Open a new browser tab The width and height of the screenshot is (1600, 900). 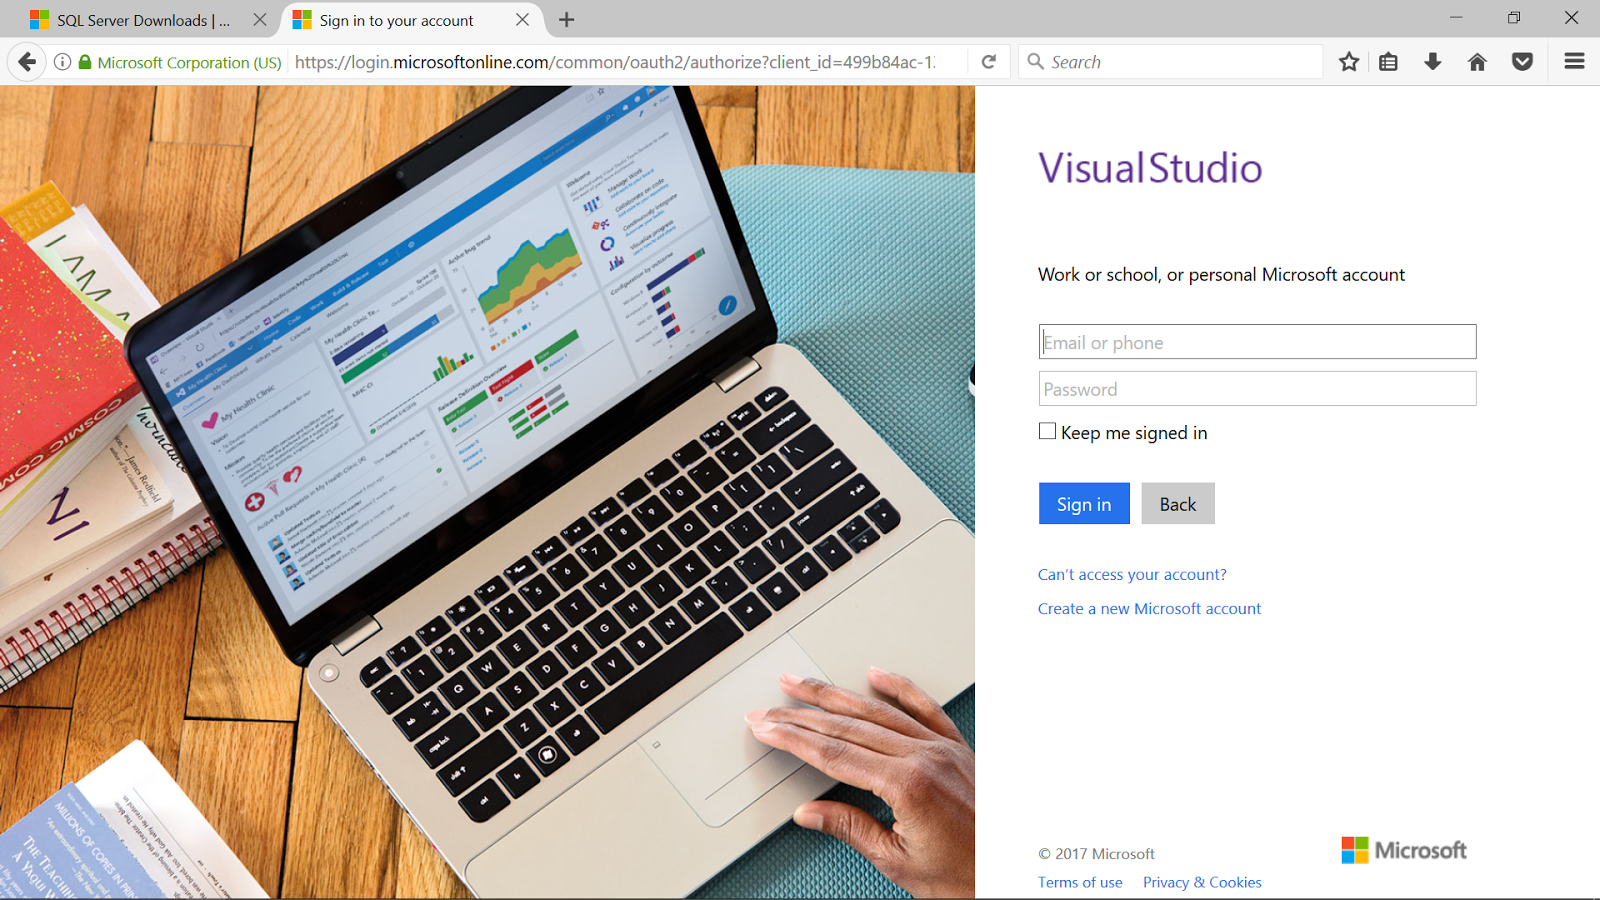click(x=569, y=19)
